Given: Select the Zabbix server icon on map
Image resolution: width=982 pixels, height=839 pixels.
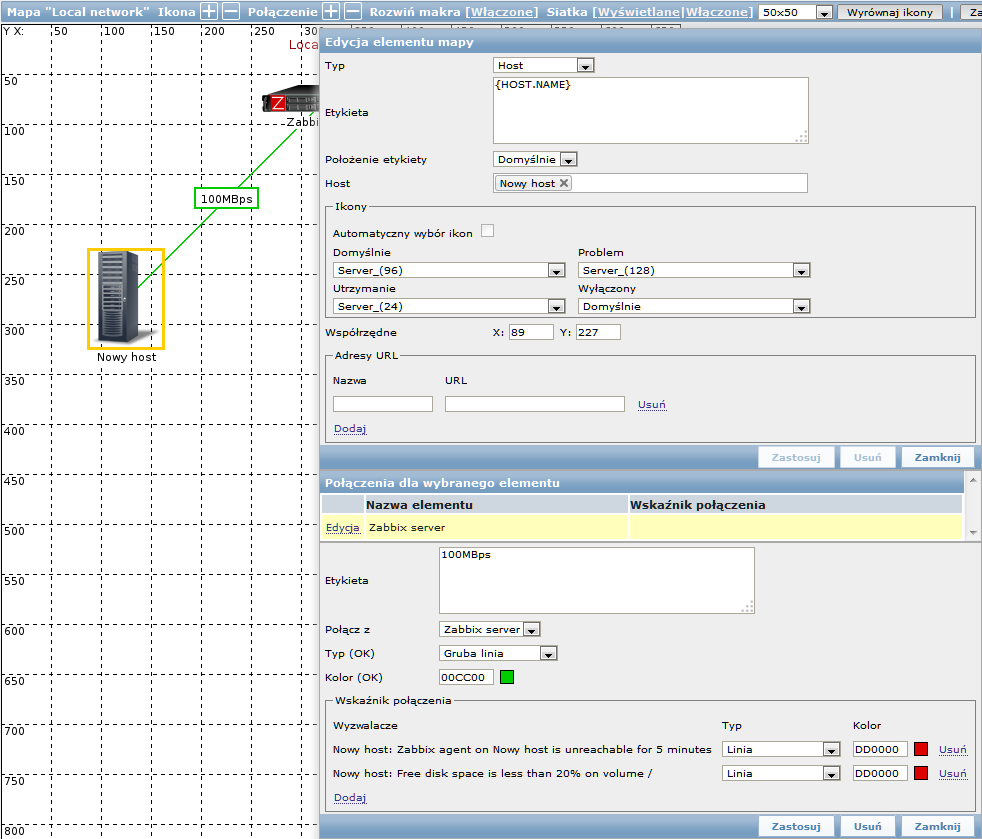Looking at the screenshot, I should (291, 99).
